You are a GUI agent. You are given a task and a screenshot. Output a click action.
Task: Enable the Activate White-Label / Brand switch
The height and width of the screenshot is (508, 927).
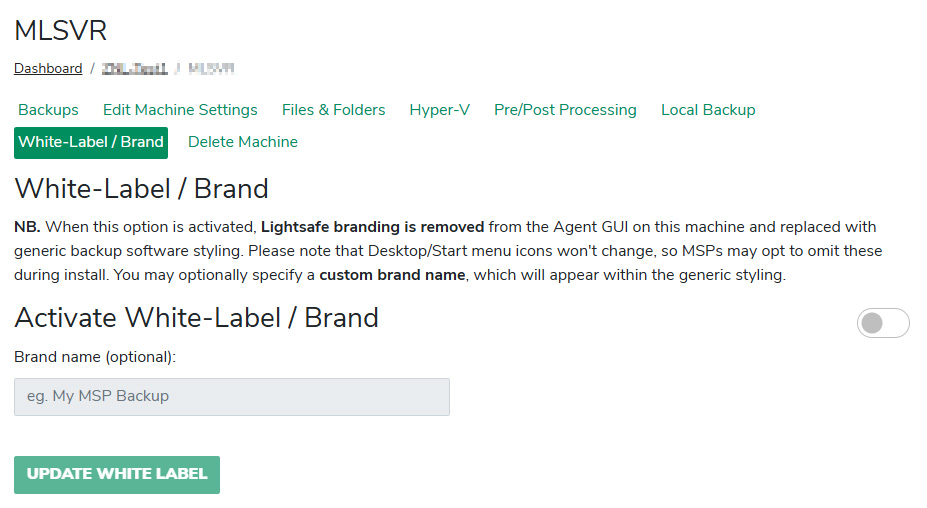coord(883,323)
